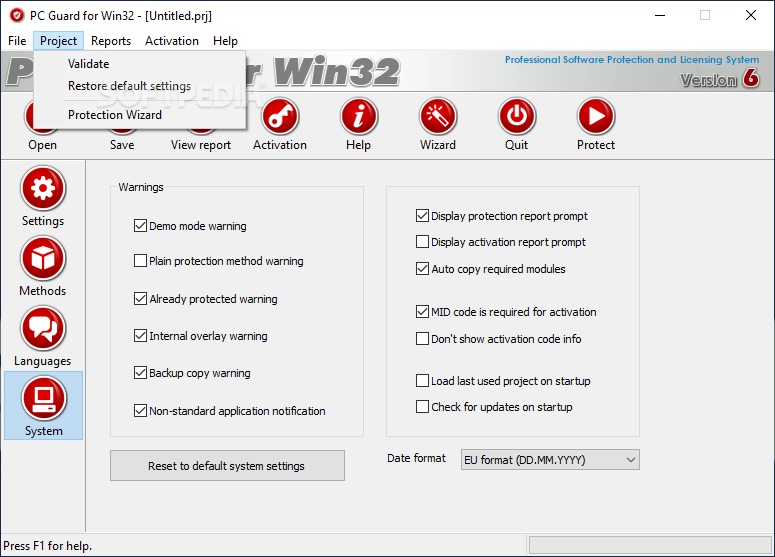Click the Quit power icon
Image resolution: width=775 pixels, height=557 pixels.
click(517, 116)
